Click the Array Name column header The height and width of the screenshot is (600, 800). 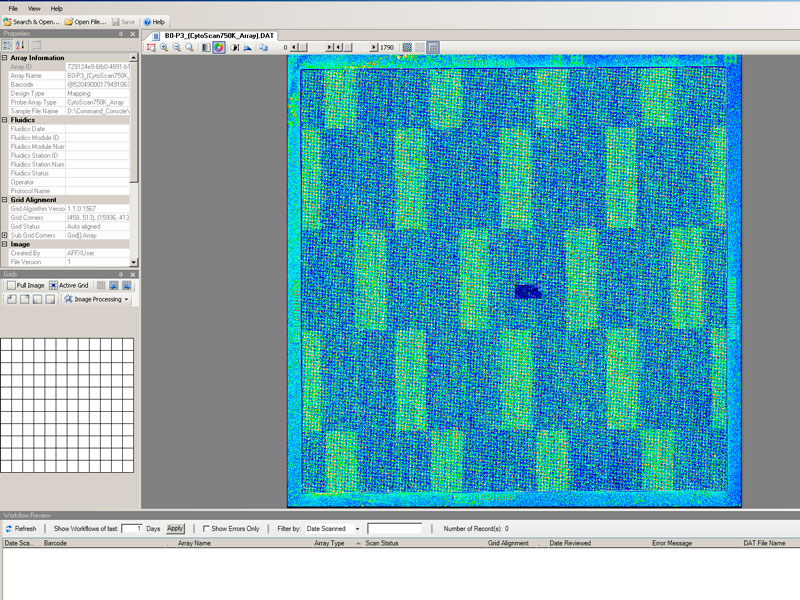[195, 543]
